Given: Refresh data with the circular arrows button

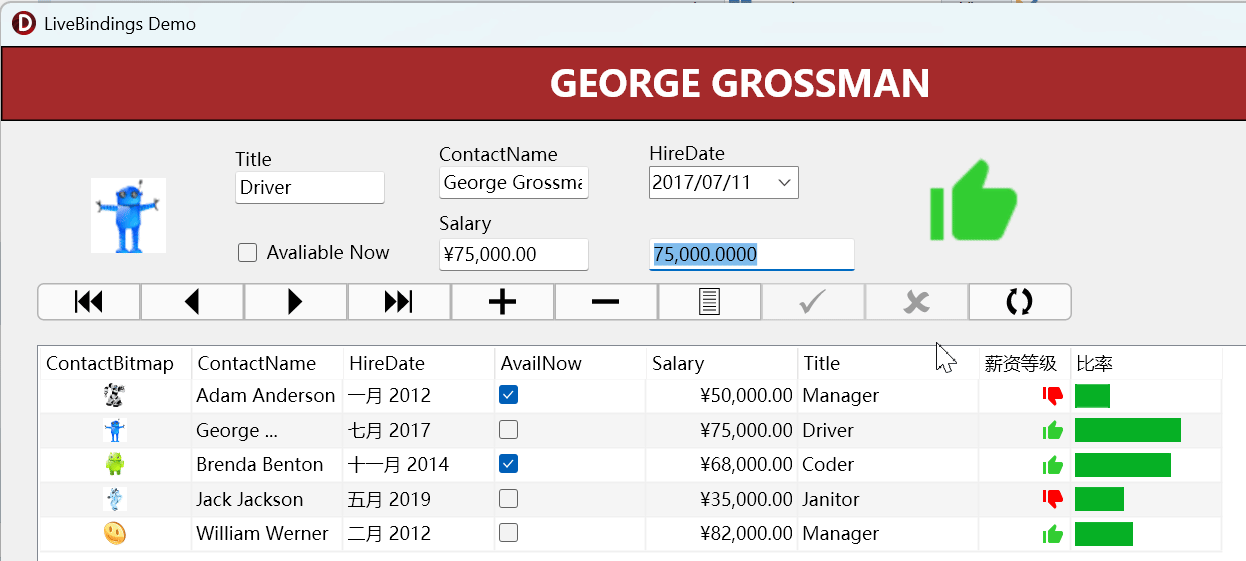Looking at the screenshot, I should (1019, 302).
